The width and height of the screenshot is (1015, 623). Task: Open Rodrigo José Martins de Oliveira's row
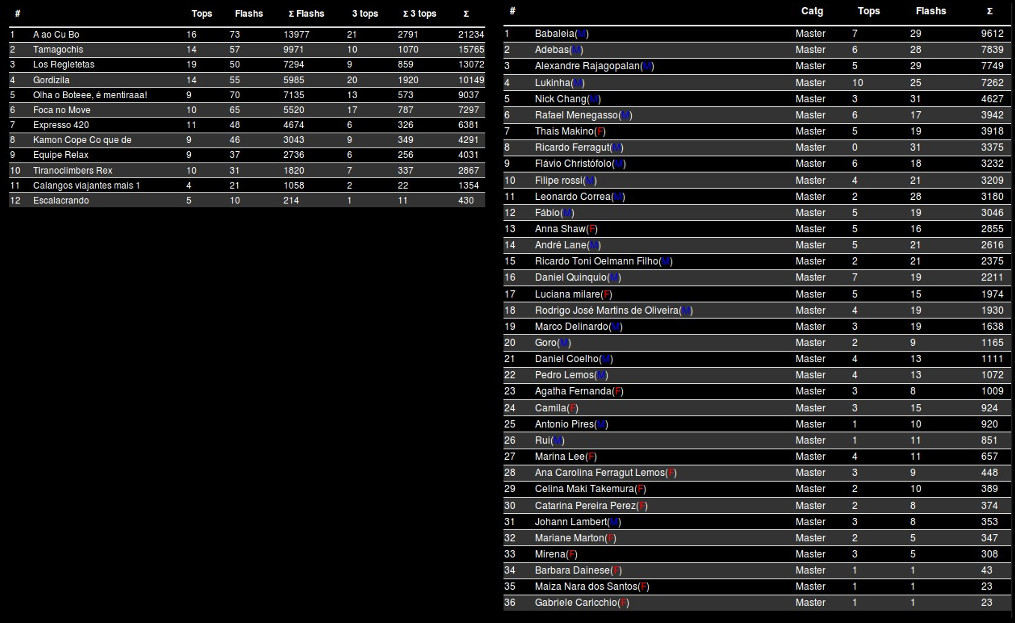click(606, 310)
